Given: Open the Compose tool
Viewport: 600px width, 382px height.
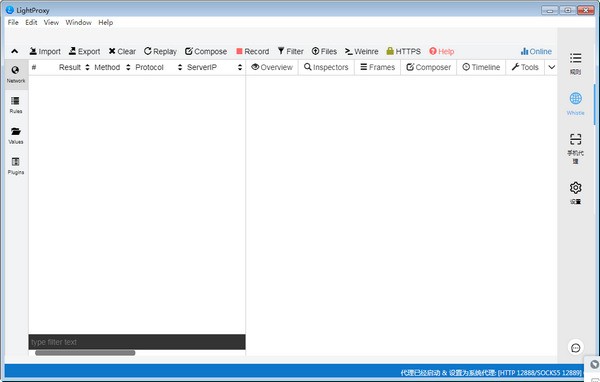Looking at the screenshot, I should point(206,51).
